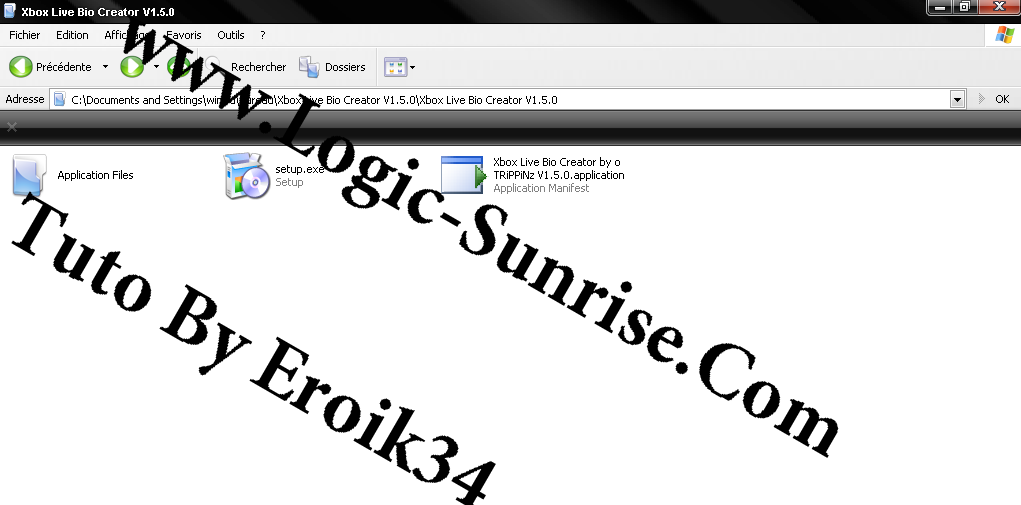Click the green forward arrow icon
This screenshot has width=1021, height=505.
[x=132, y=66]
